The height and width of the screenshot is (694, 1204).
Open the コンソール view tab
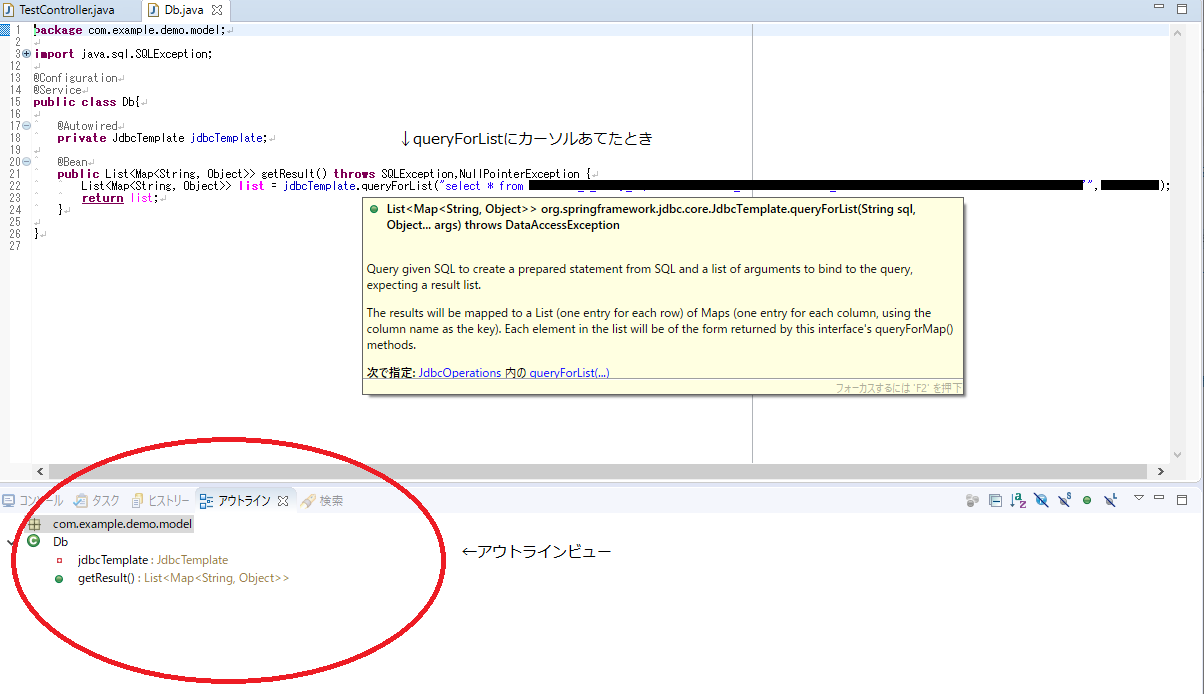[x=33, y=500]
